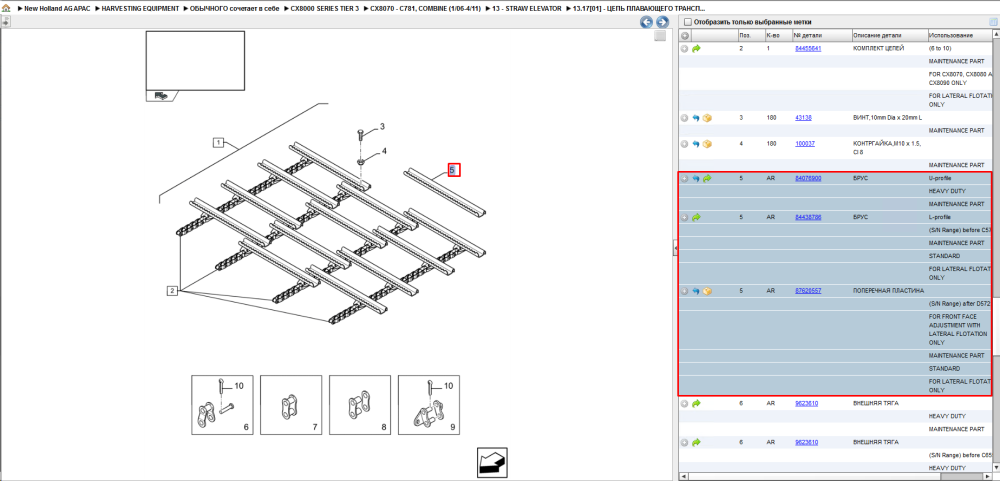
Task: Select 'КОМПЛЕКТ ЦЕПЕЙ' description cell
Action: pyautogui.click(x=878, y=48)
